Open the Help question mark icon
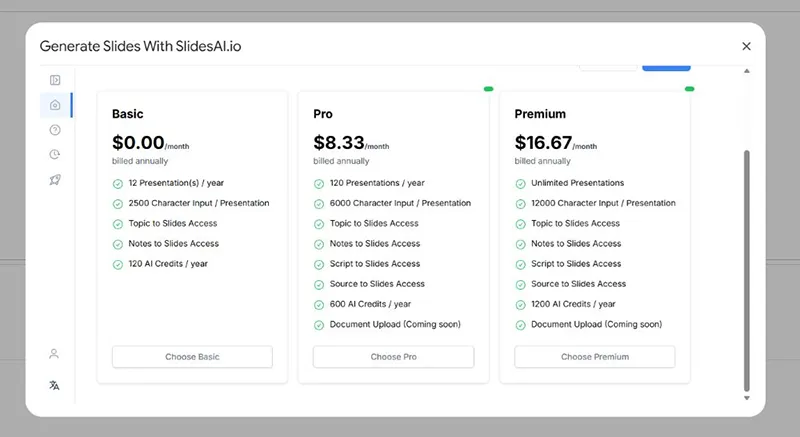800x437 pixels. pos(55,130)
